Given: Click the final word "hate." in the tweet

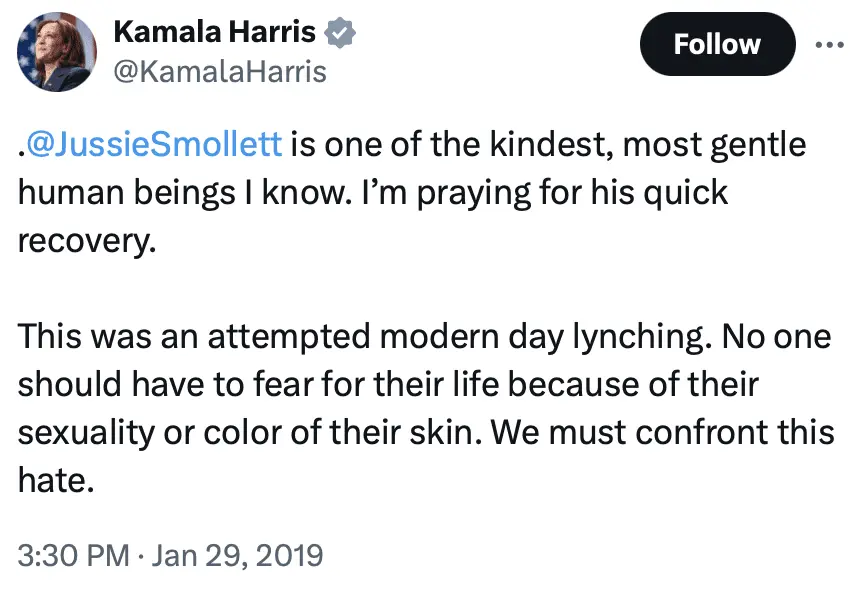Looking at the screenshot, I should coord(56,480).
